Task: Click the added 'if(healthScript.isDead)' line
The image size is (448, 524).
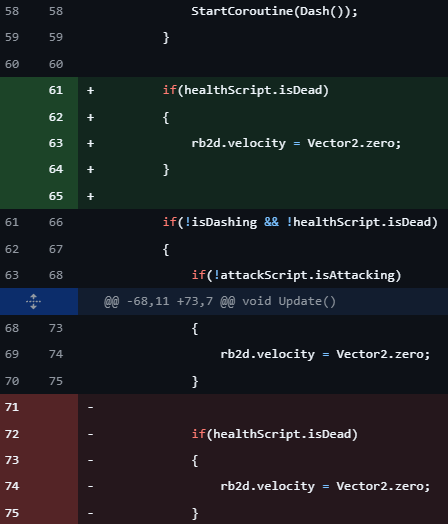Action: click(x=246, y=90)
